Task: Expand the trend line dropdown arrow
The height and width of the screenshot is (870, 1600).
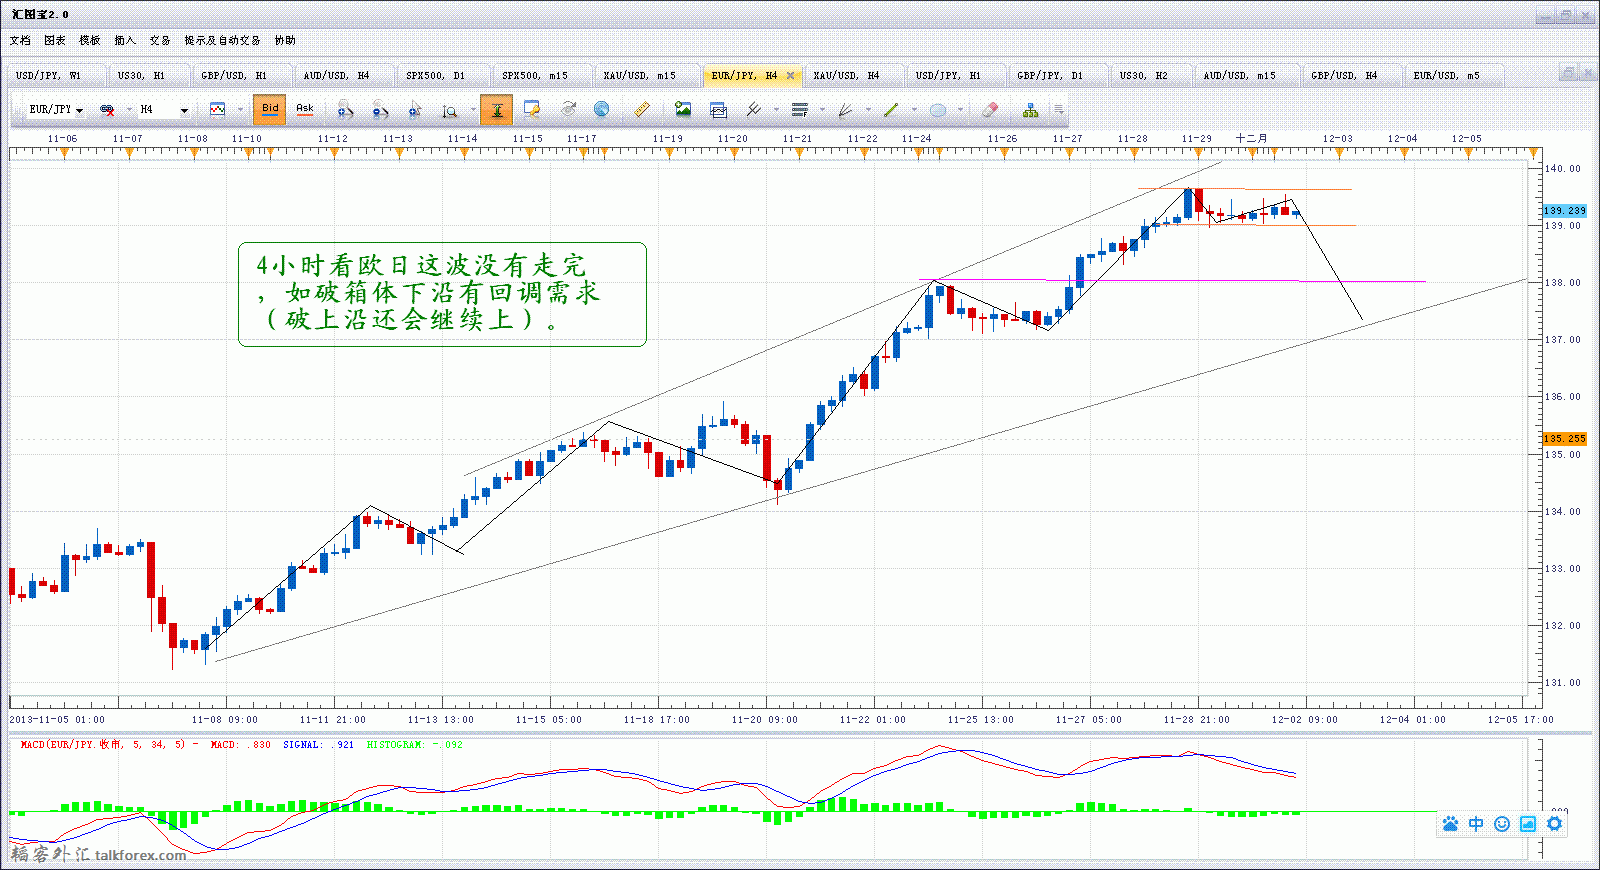Action: [x=914, y=110]
